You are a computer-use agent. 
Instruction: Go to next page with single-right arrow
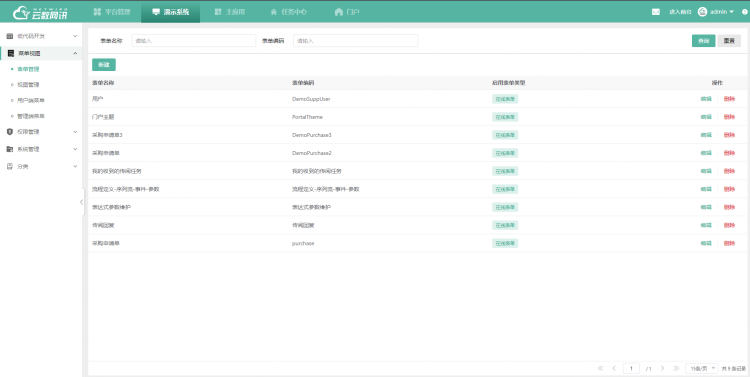point(662,368)
